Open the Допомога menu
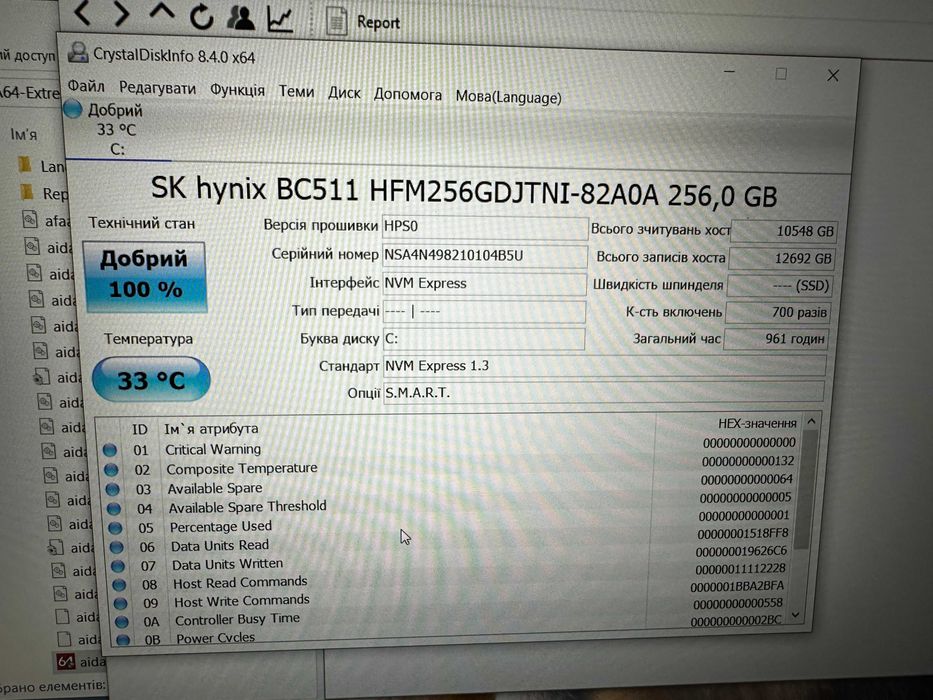The width and height of the screenshot is (933, 700). pos(408,95)
